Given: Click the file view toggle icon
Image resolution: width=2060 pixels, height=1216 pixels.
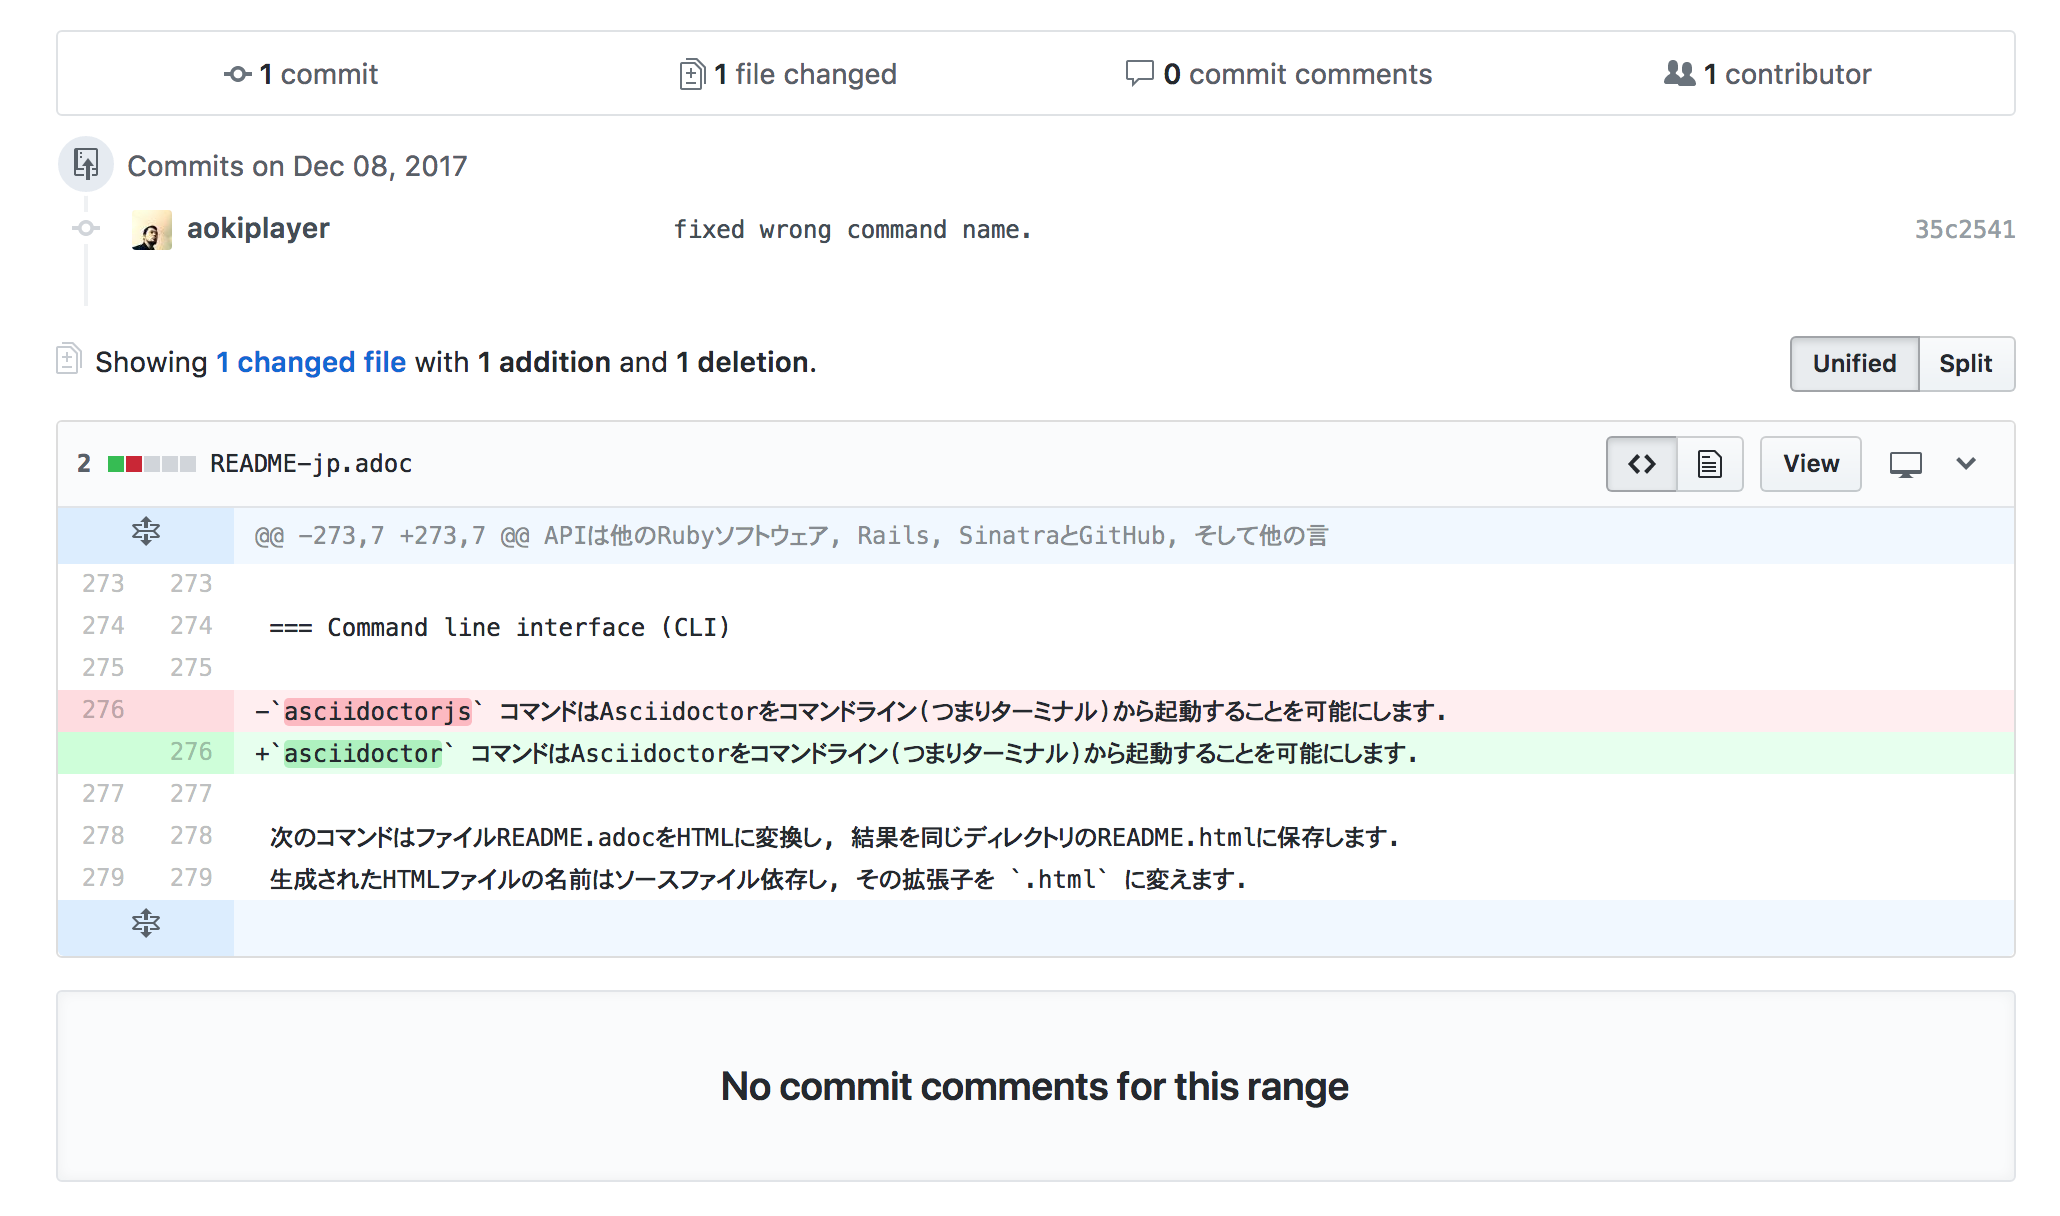Looking at the screenshot, I should click(x=1708, y=463).
